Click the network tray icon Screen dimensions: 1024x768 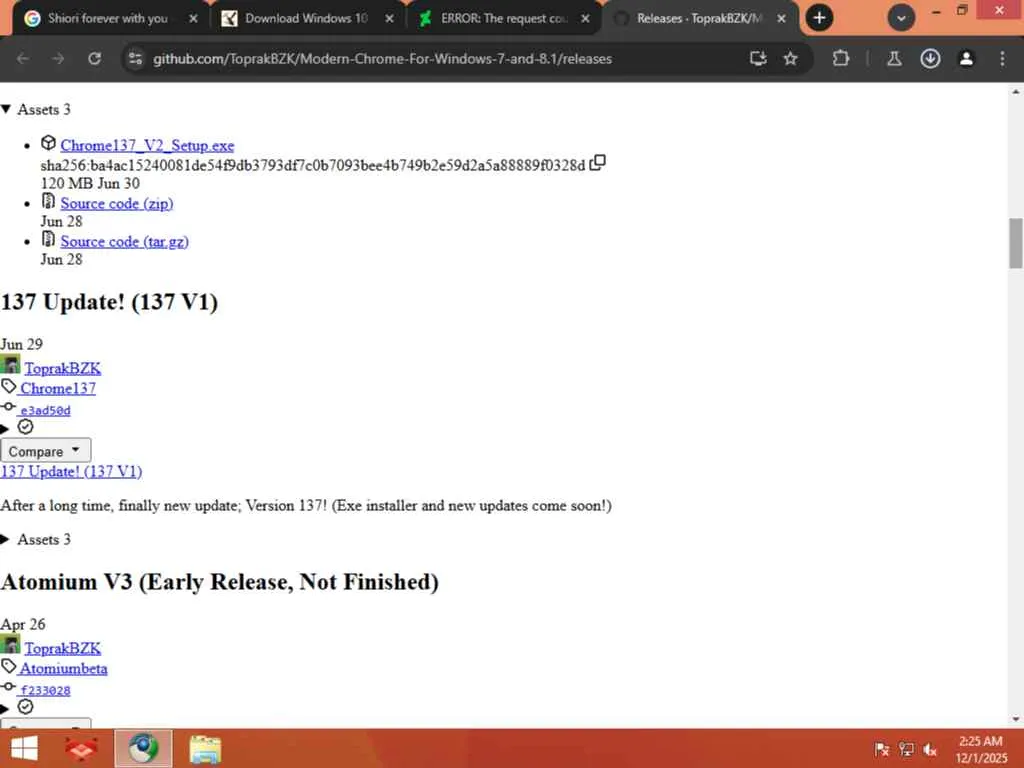coord(906,750)
